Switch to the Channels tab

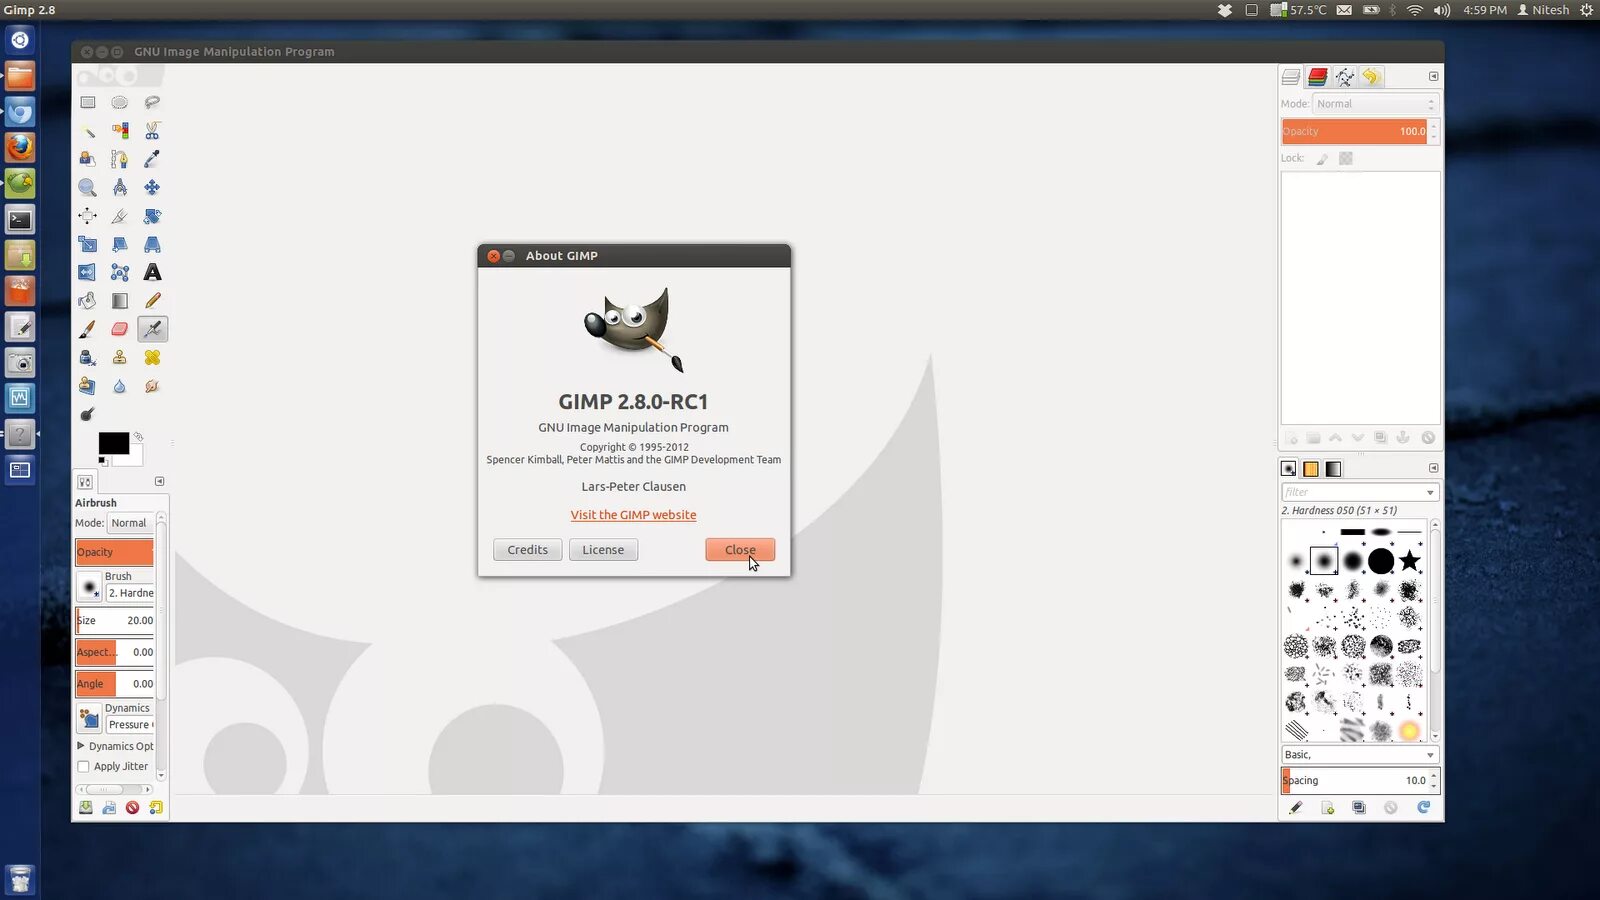click(x=1318, y=77)
